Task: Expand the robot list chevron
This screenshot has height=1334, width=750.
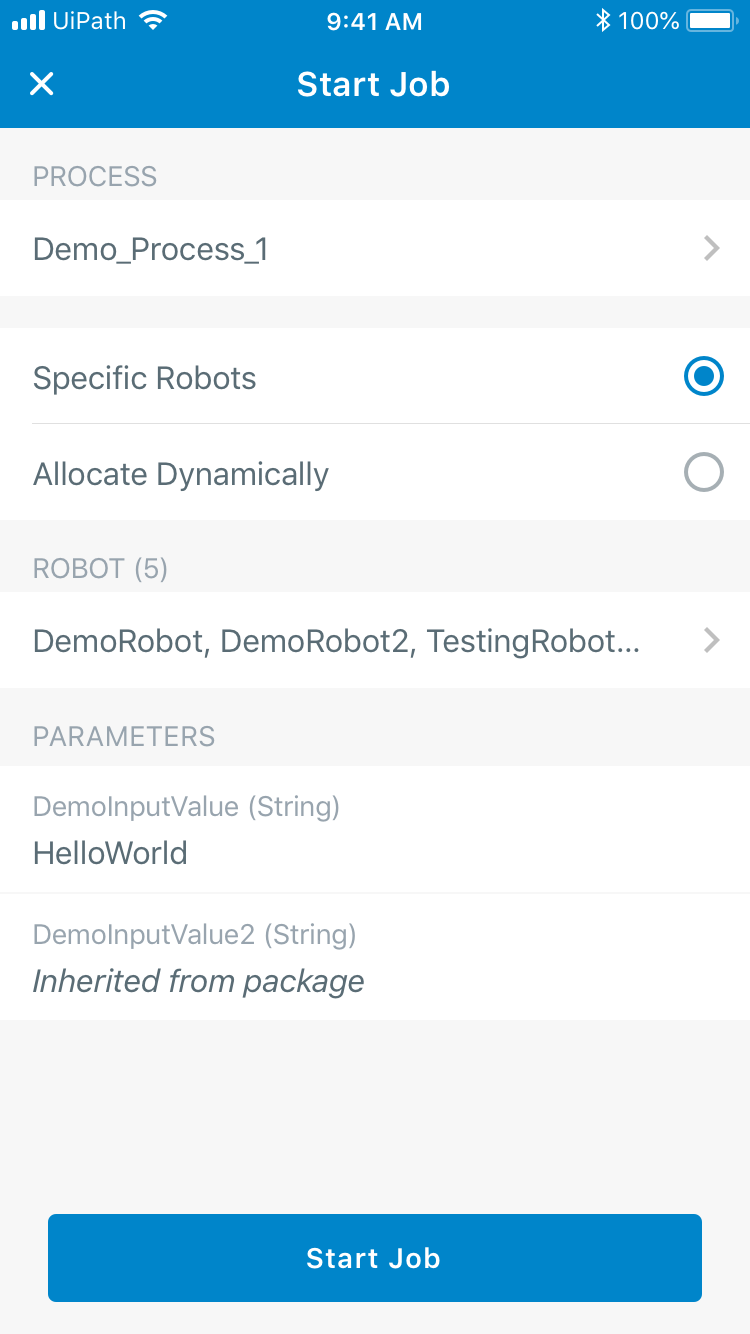Action: [x=711, y=640]
